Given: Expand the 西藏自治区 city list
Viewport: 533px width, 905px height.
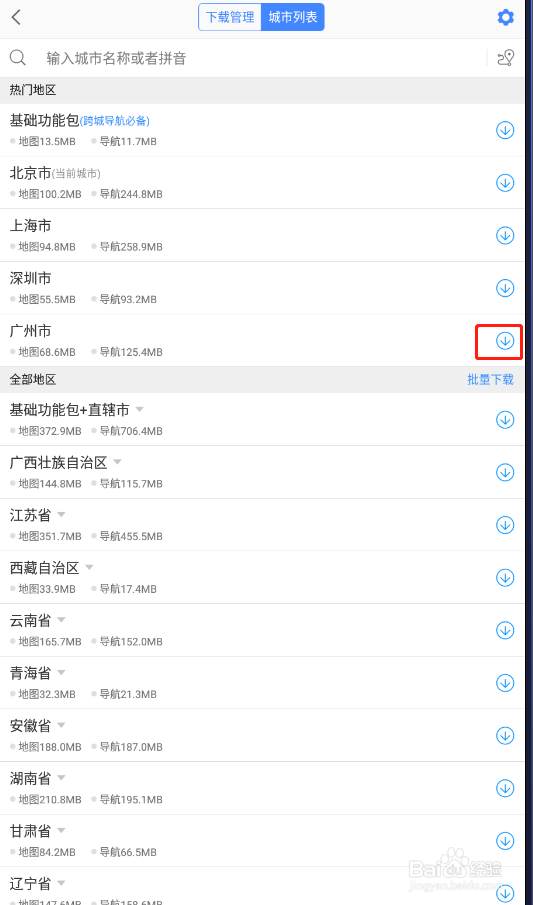Looking at the screenshot, I should pos(89,567).
